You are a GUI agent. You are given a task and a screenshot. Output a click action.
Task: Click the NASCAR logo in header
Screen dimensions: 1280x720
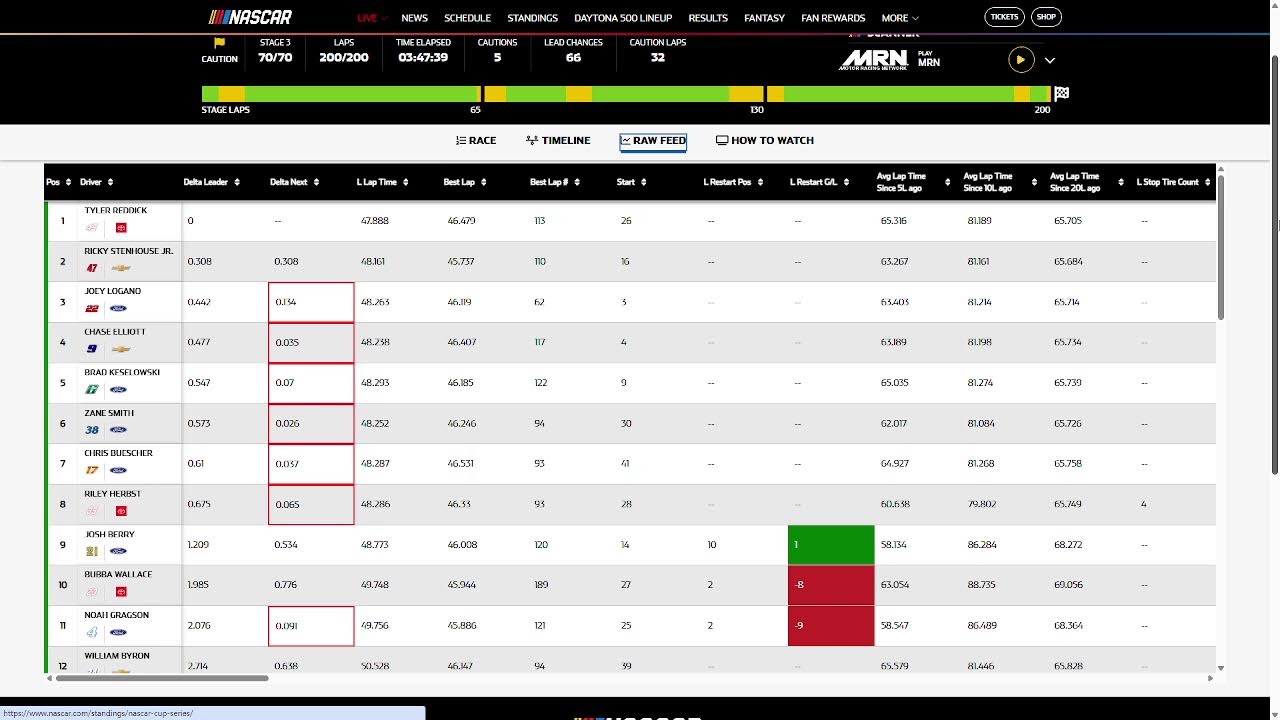250,17
